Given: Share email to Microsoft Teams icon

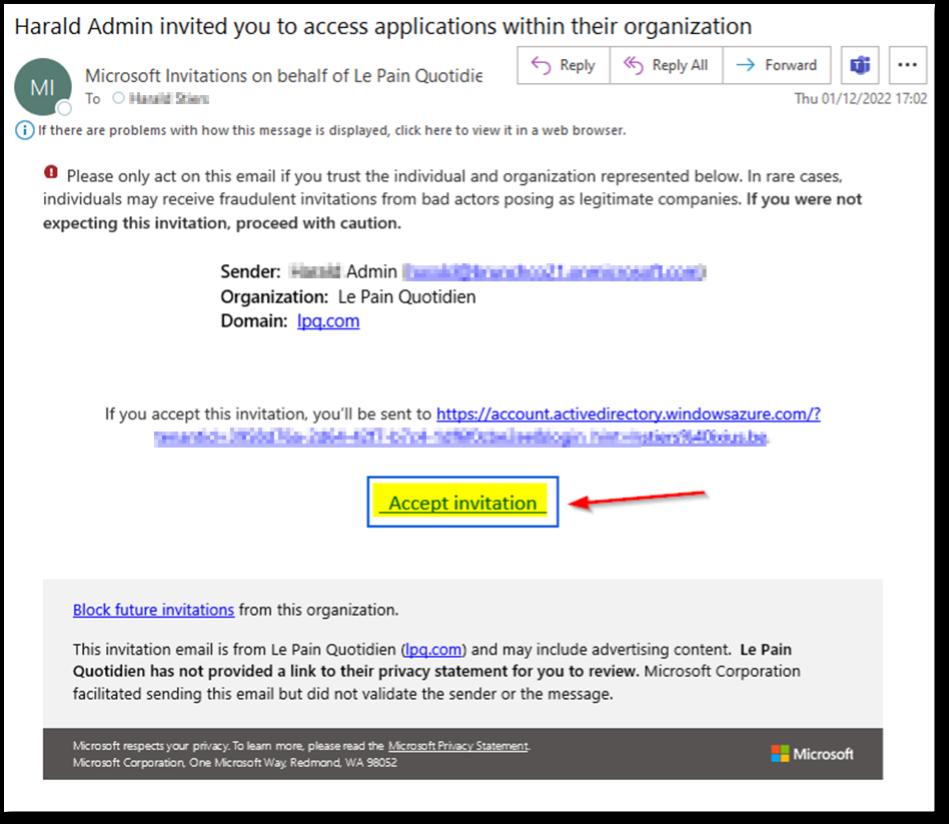Looking at the screenshot, I should pyautogui.click(x=859, y=65).
